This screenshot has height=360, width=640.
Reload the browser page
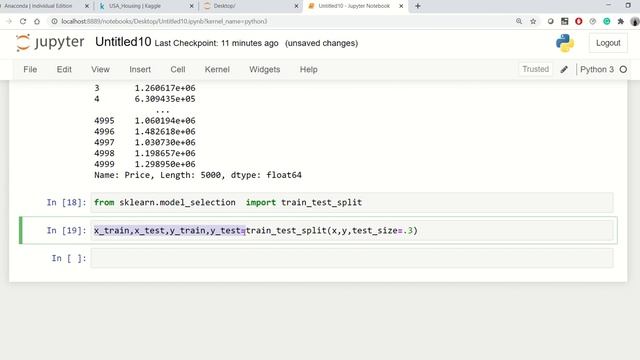(23, 21)
